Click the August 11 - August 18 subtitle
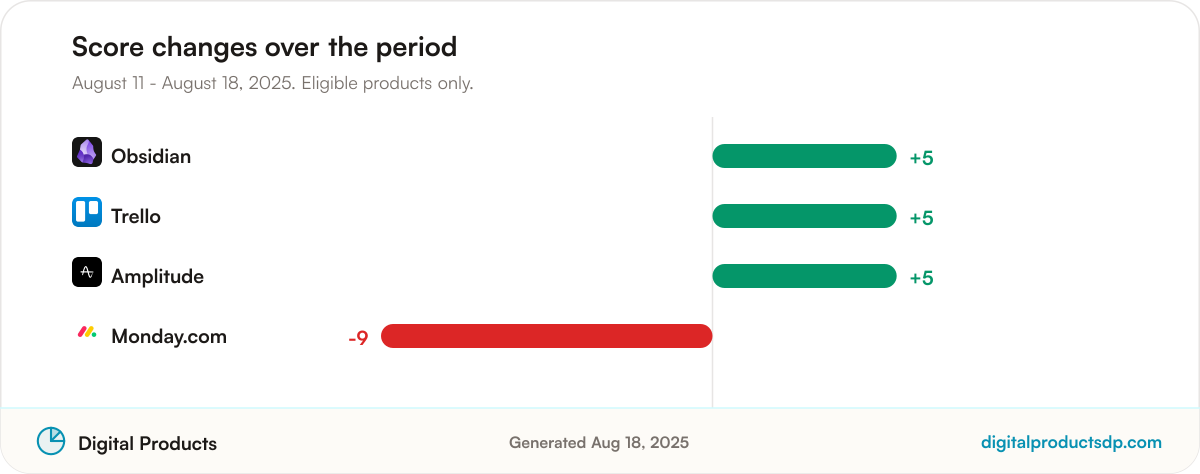 tap(272, 83)
